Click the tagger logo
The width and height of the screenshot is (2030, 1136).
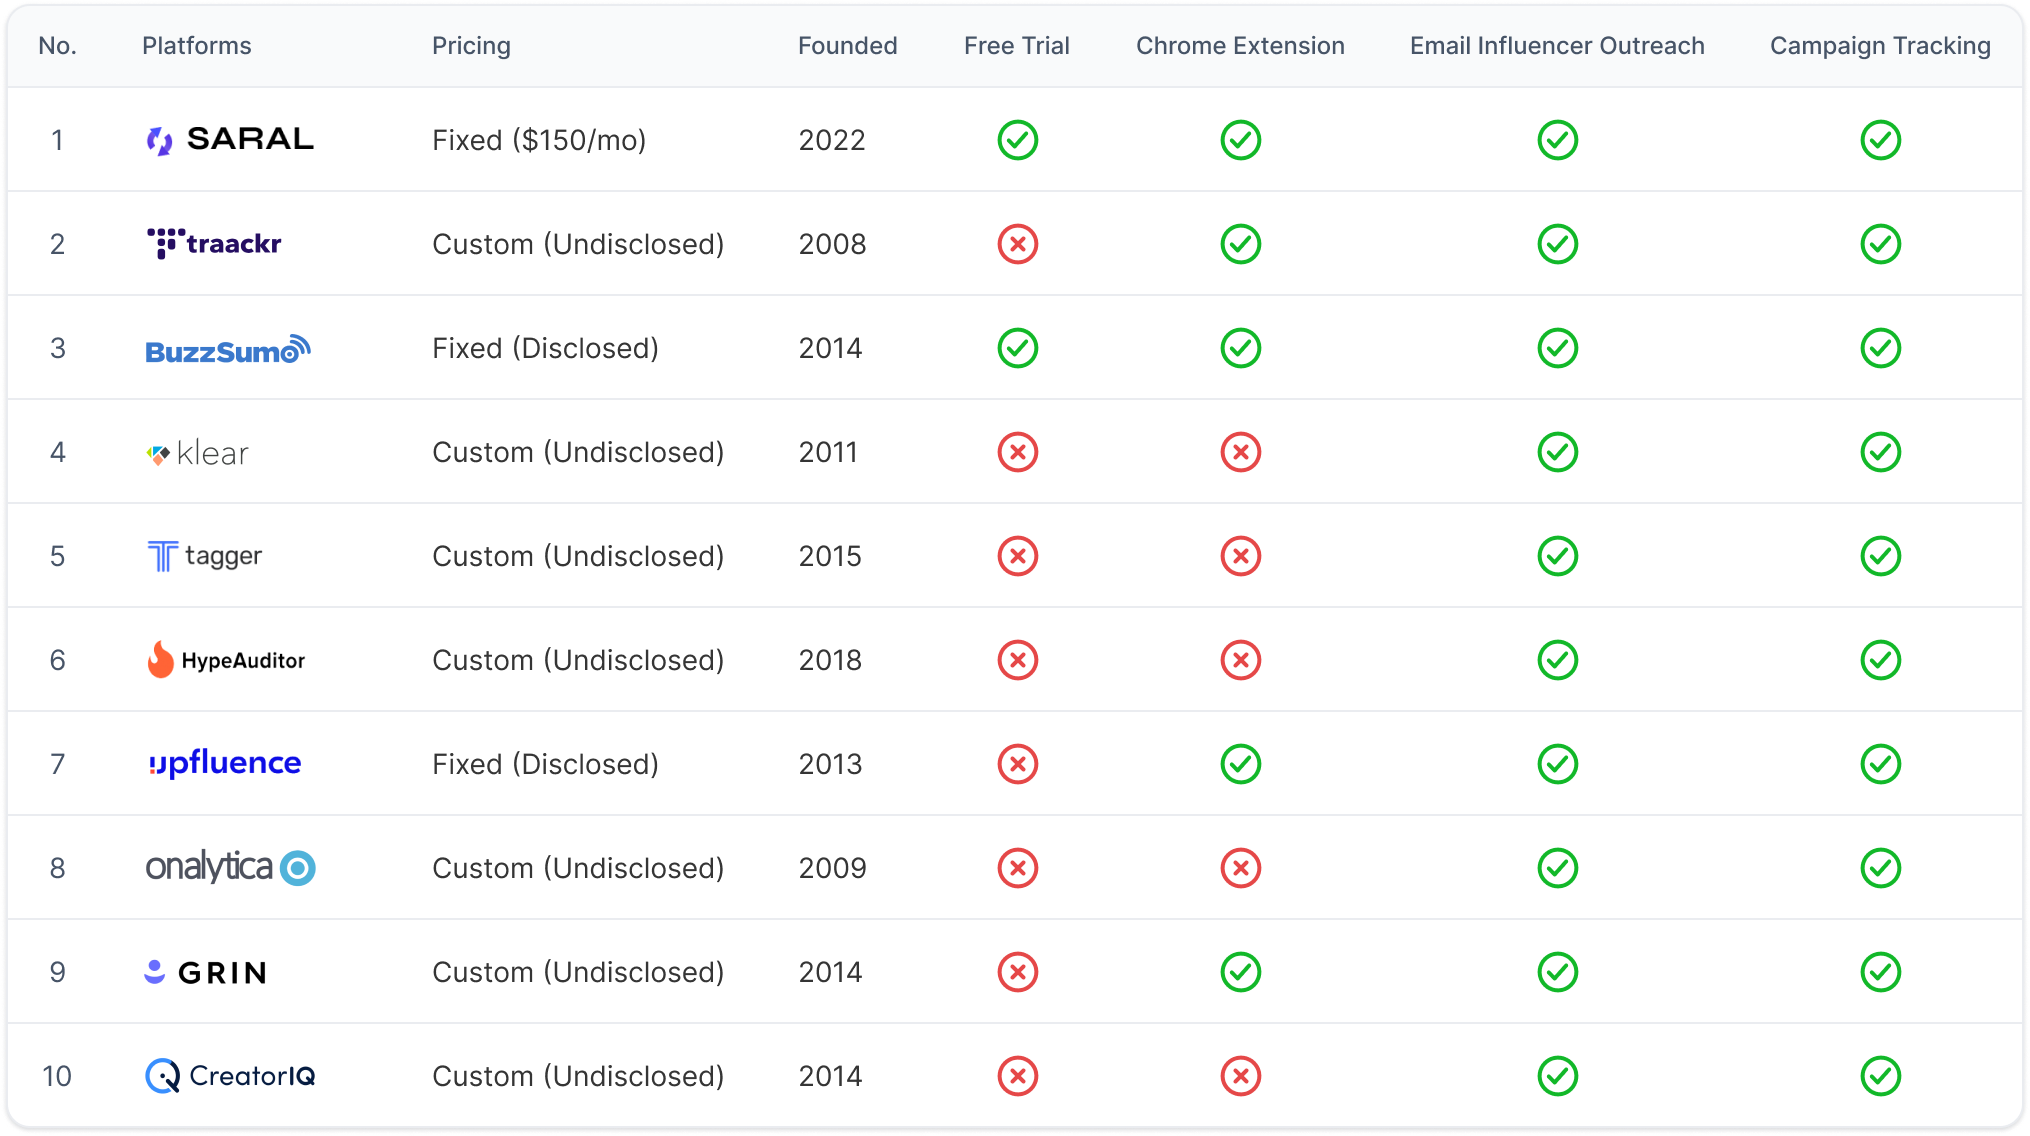coord(204,556)
